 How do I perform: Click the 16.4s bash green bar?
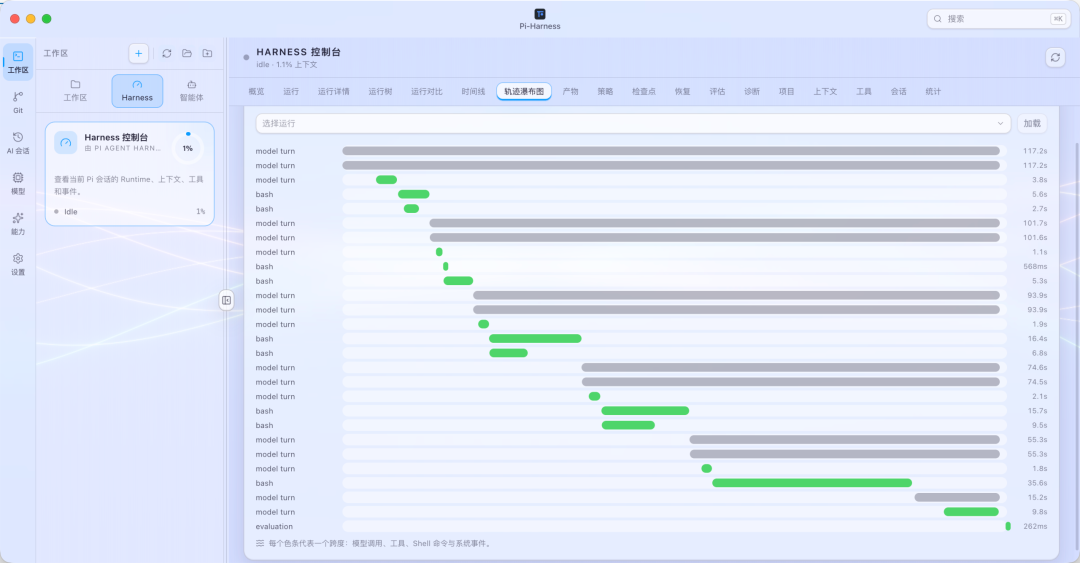(x=535, y=338)
